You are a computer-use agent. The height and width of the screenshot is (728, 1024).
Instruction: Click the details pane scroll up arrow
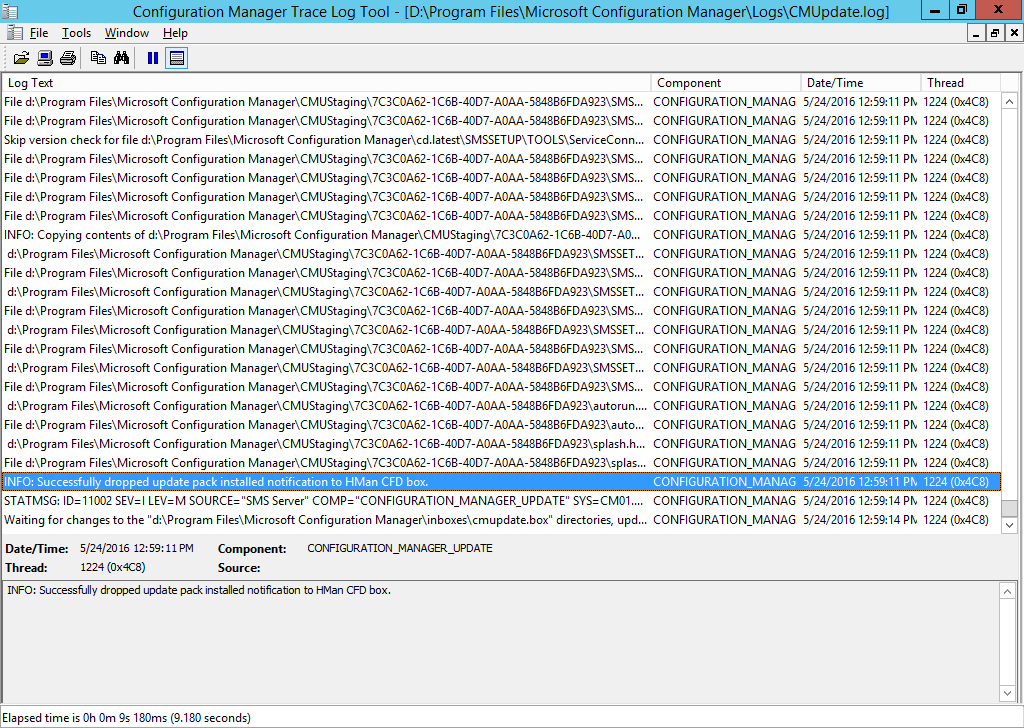(x=1009, y=592)
